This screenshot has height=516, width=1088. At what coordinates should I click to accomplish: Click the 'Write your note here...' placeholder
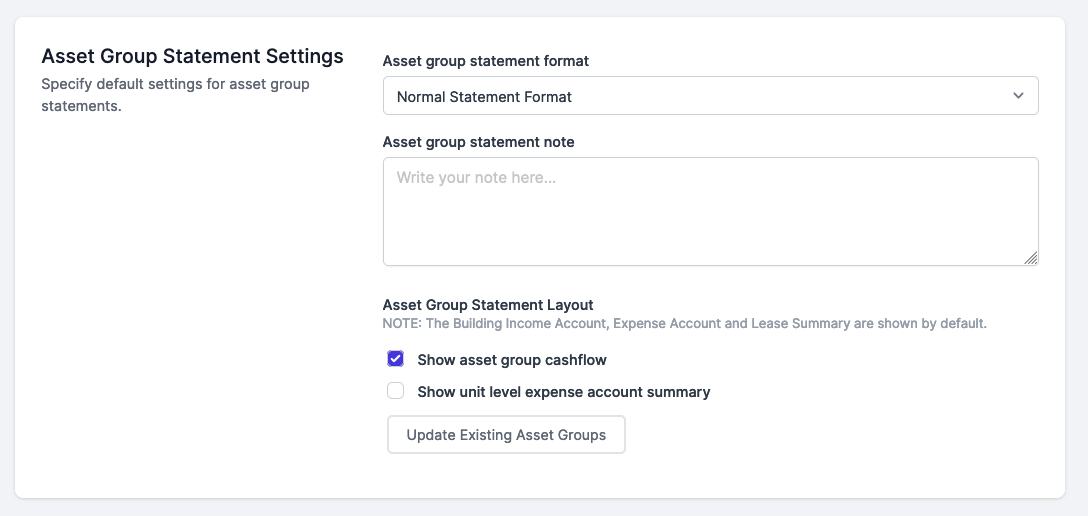click(477, 178)
